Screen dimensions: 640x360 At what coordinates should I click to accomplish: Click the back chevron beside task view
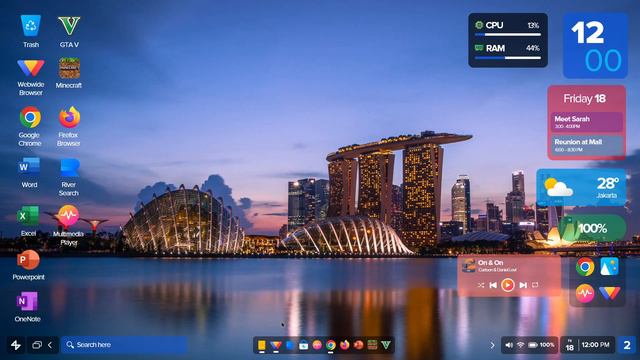click(x=50, y=345)
